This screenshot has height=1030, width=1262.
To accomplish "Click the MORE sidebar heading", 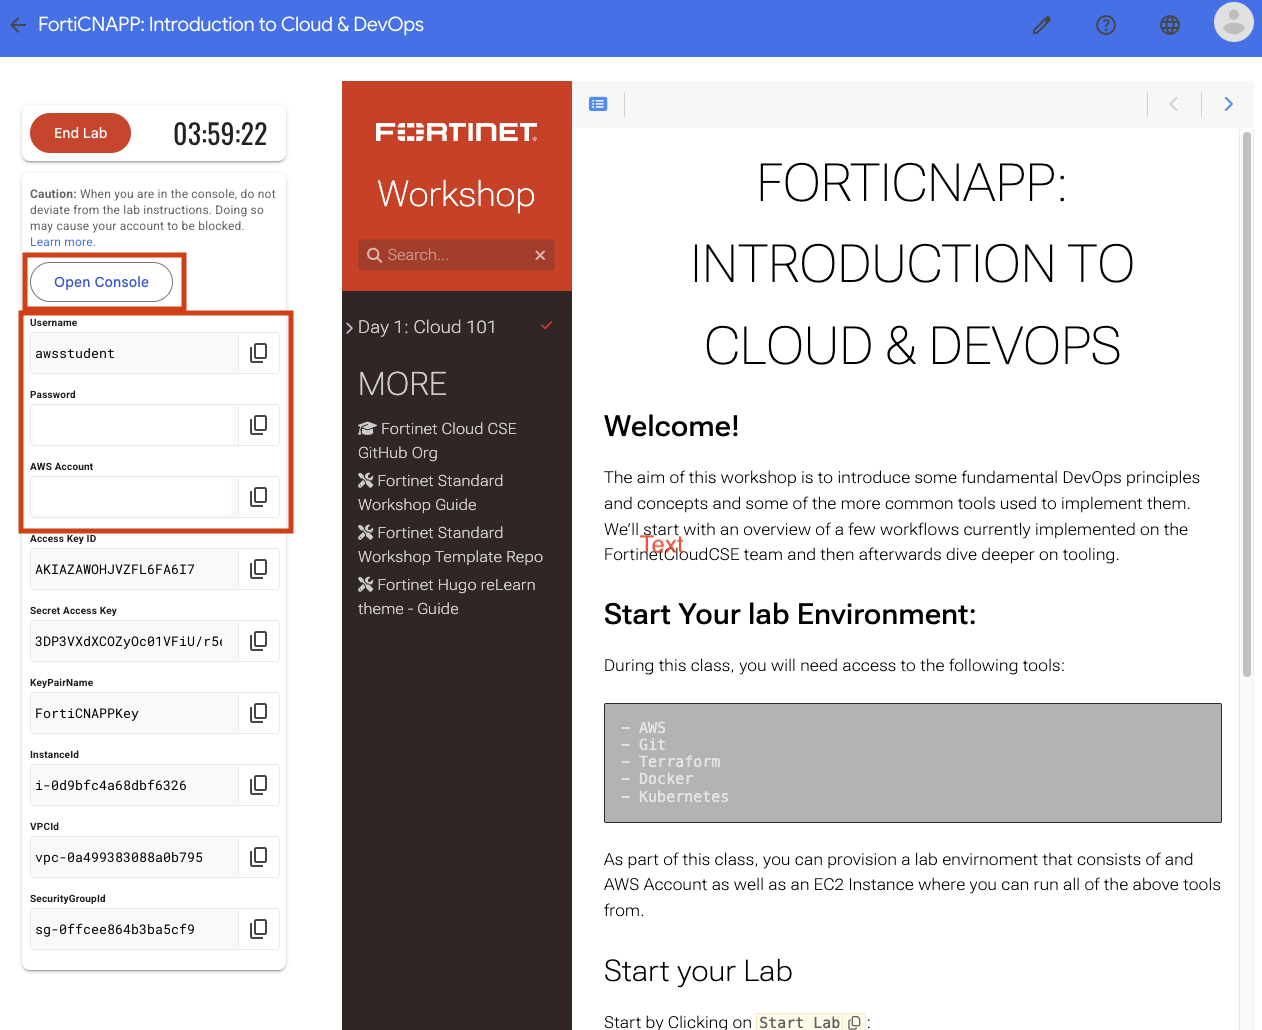I will point(402,384).
